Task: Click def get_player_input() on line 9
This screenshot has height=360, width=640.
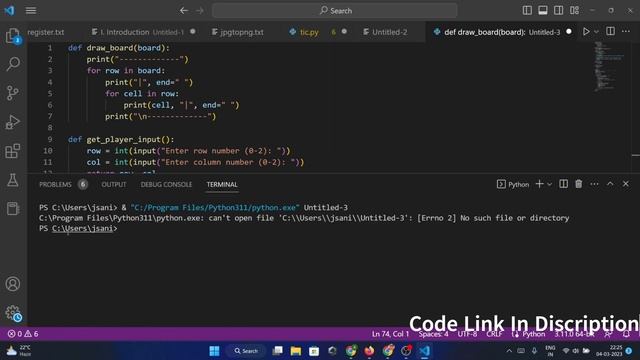Action: pyautogui.click(x=121, y=139)
